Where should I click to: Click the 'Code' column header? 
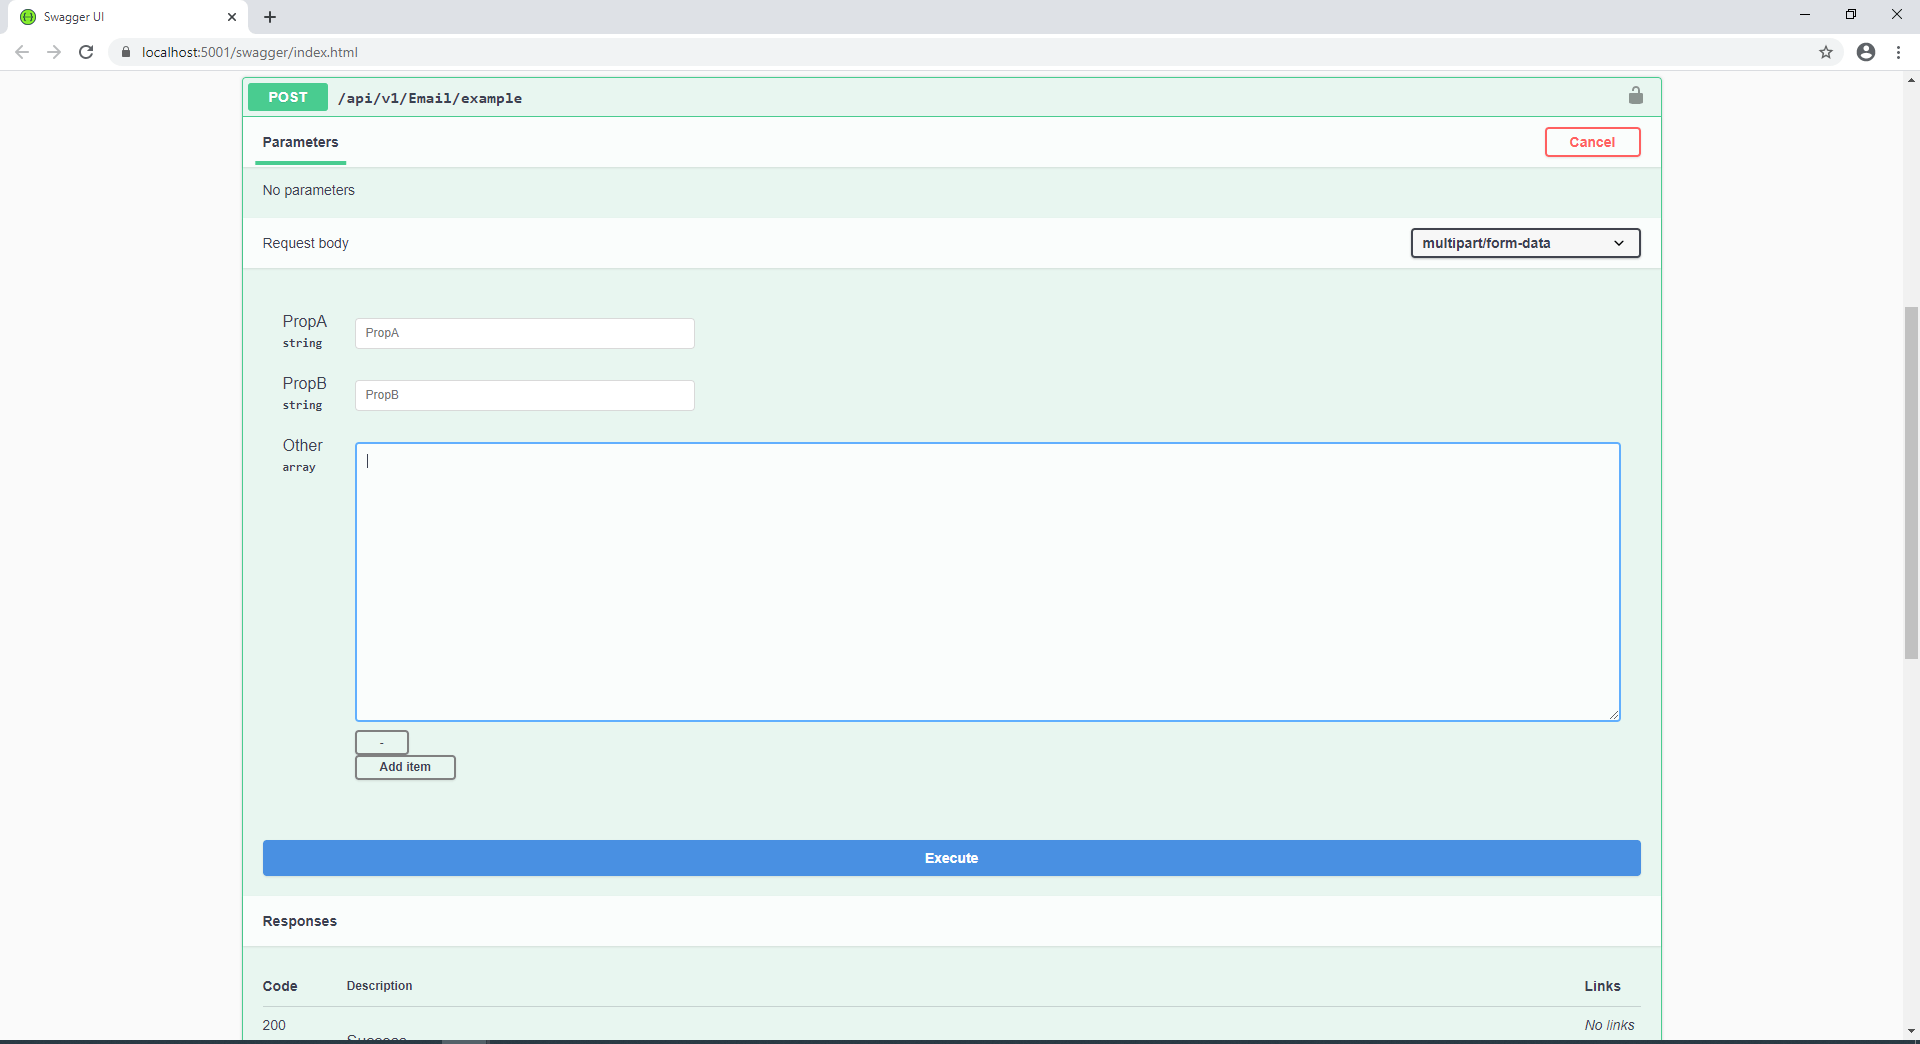click(x=280, y=986)
